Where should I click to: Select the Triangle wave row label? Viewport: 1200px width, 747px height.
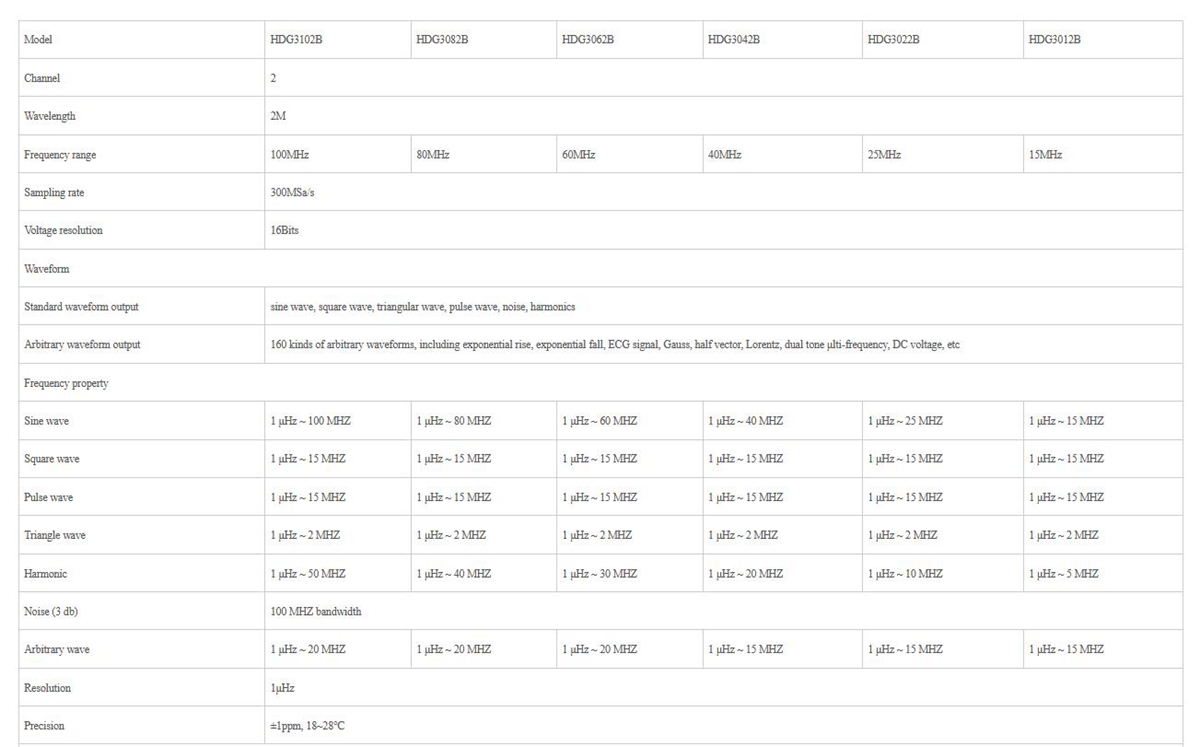point(55,536)
